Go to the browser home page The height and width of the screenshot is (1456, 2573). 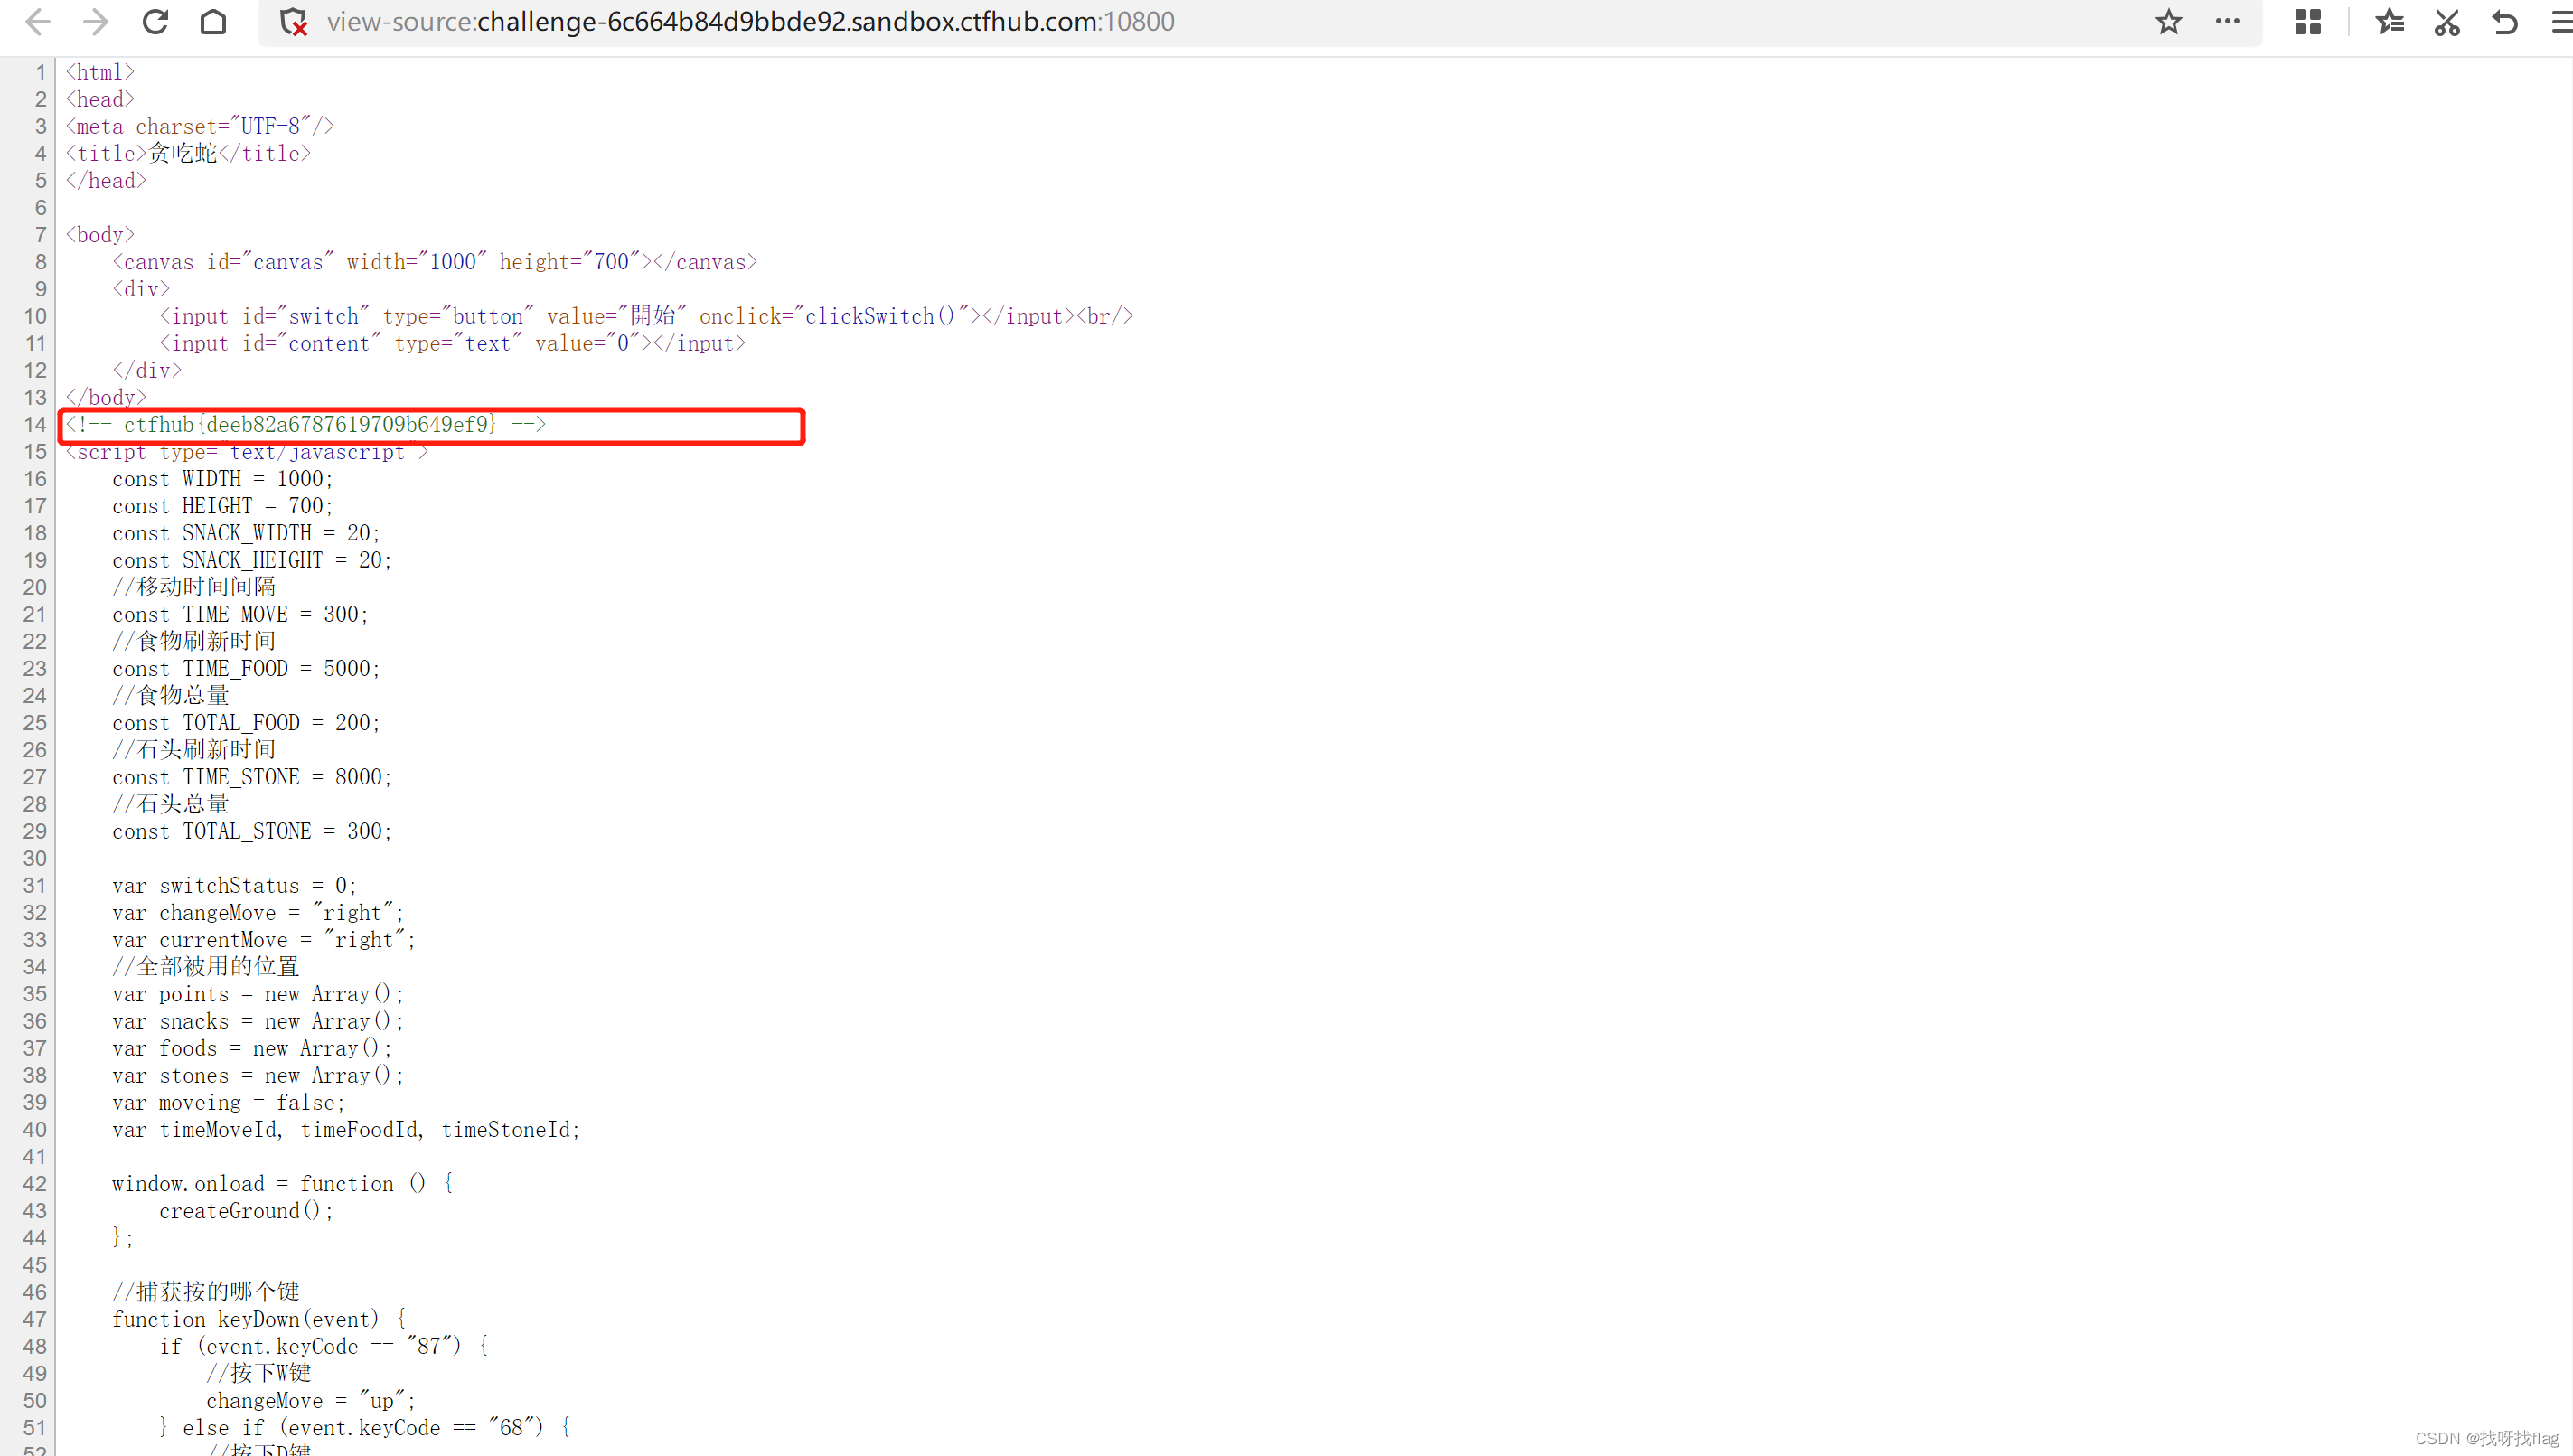pos(213,22)
